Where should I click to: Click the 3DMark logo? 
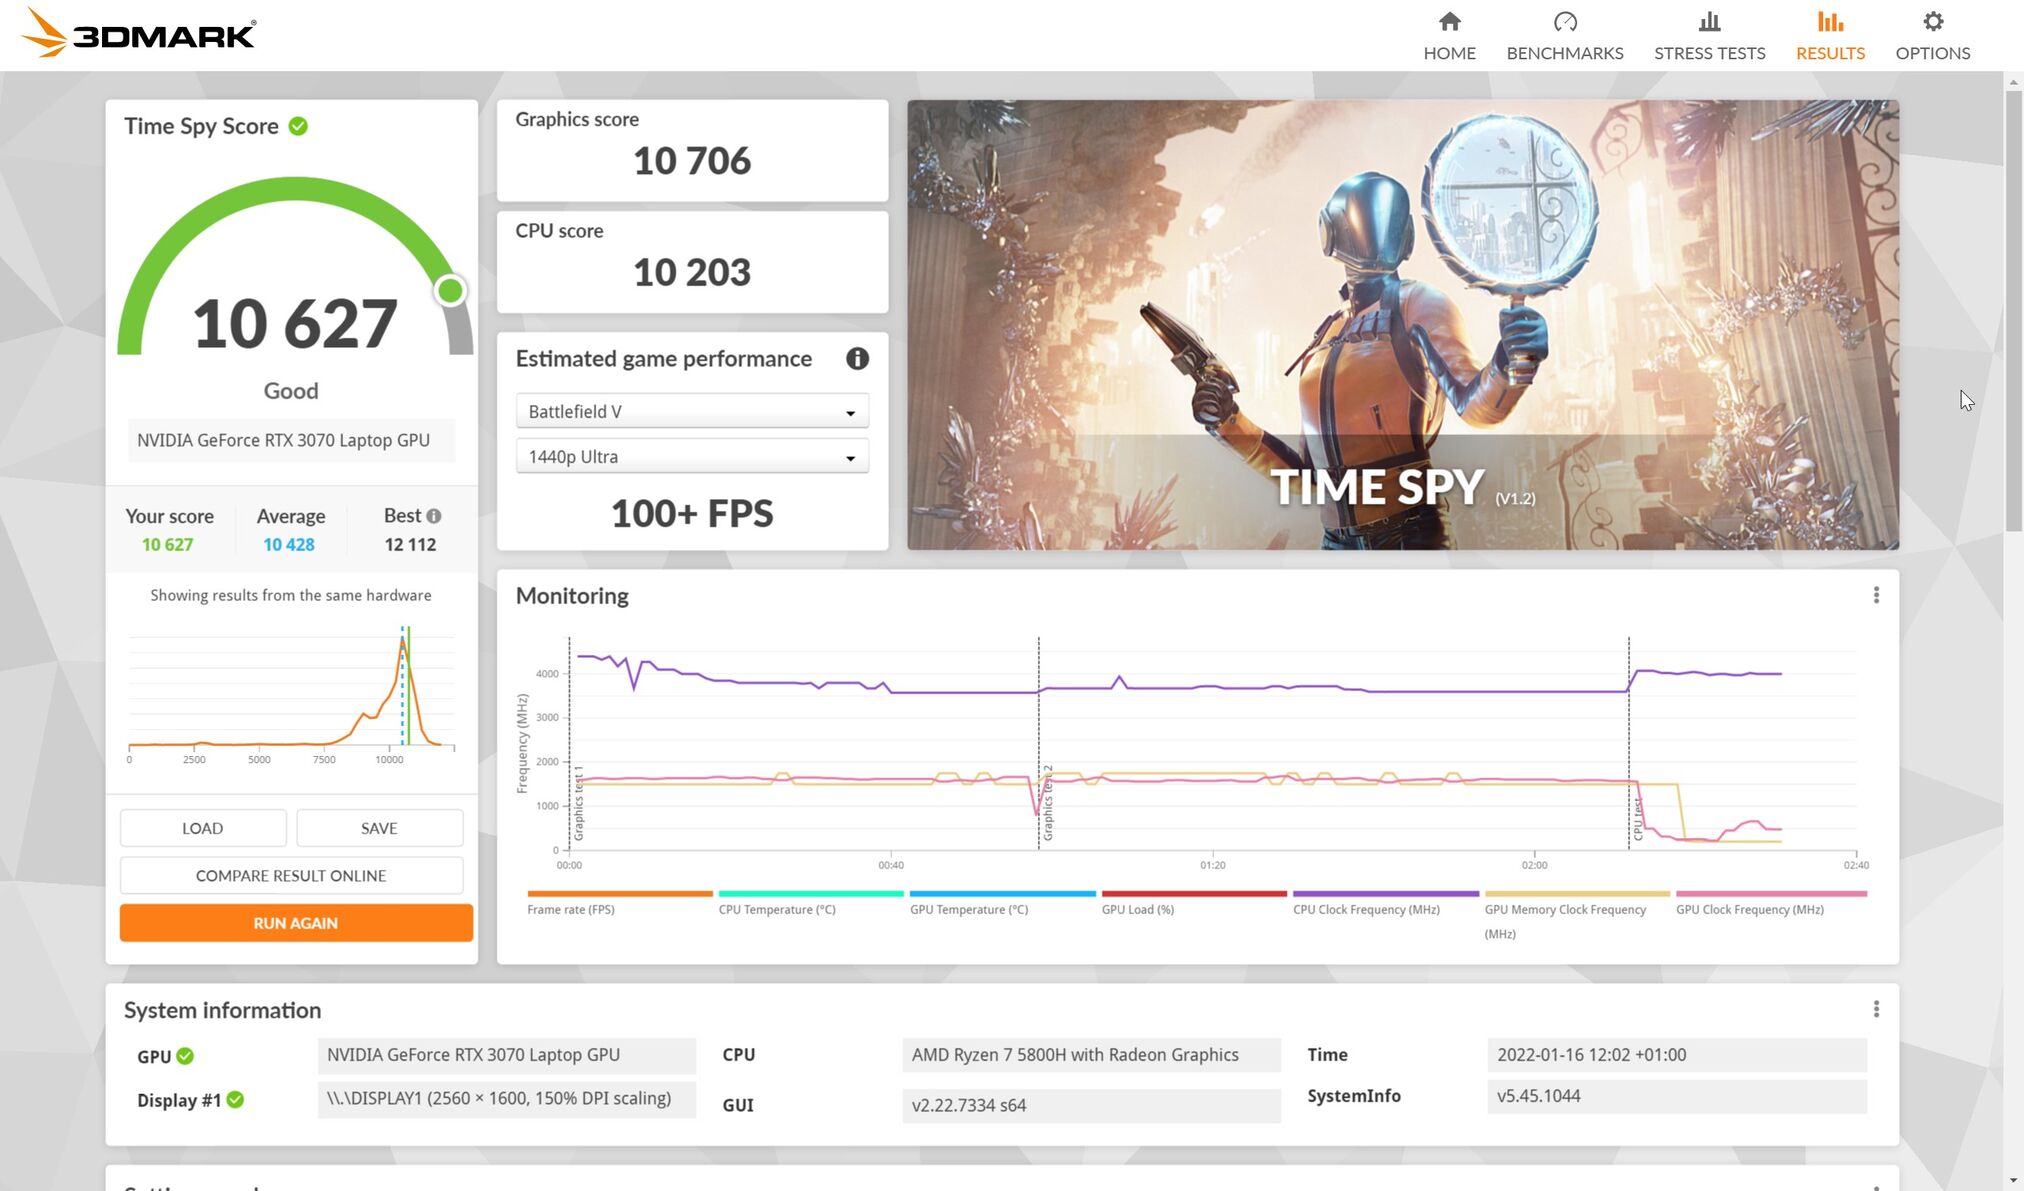pyautogui.click(x=138, y=33)
